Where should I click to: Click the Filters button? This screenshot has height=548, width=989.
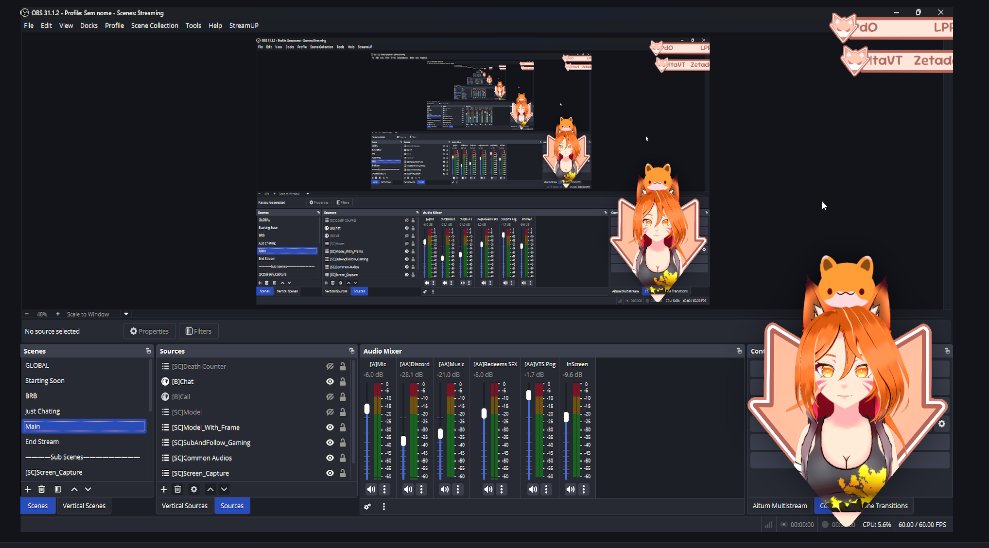pyautogui.click(x=199, y=331)
